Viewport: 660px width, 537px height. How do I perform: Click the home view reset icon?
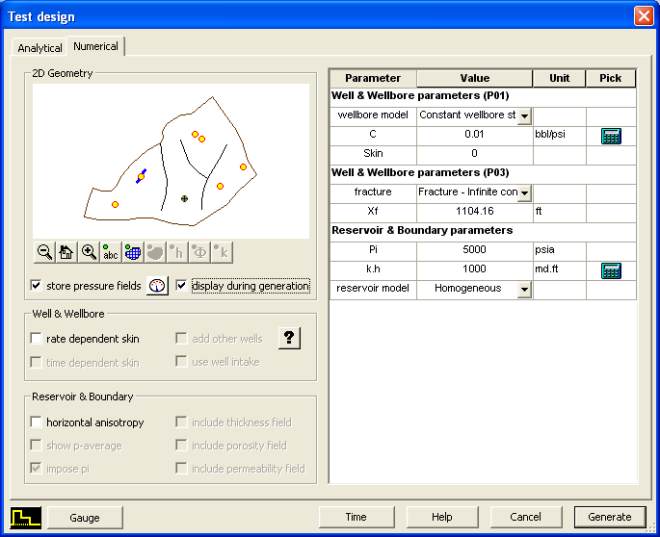tap(66, 253)
